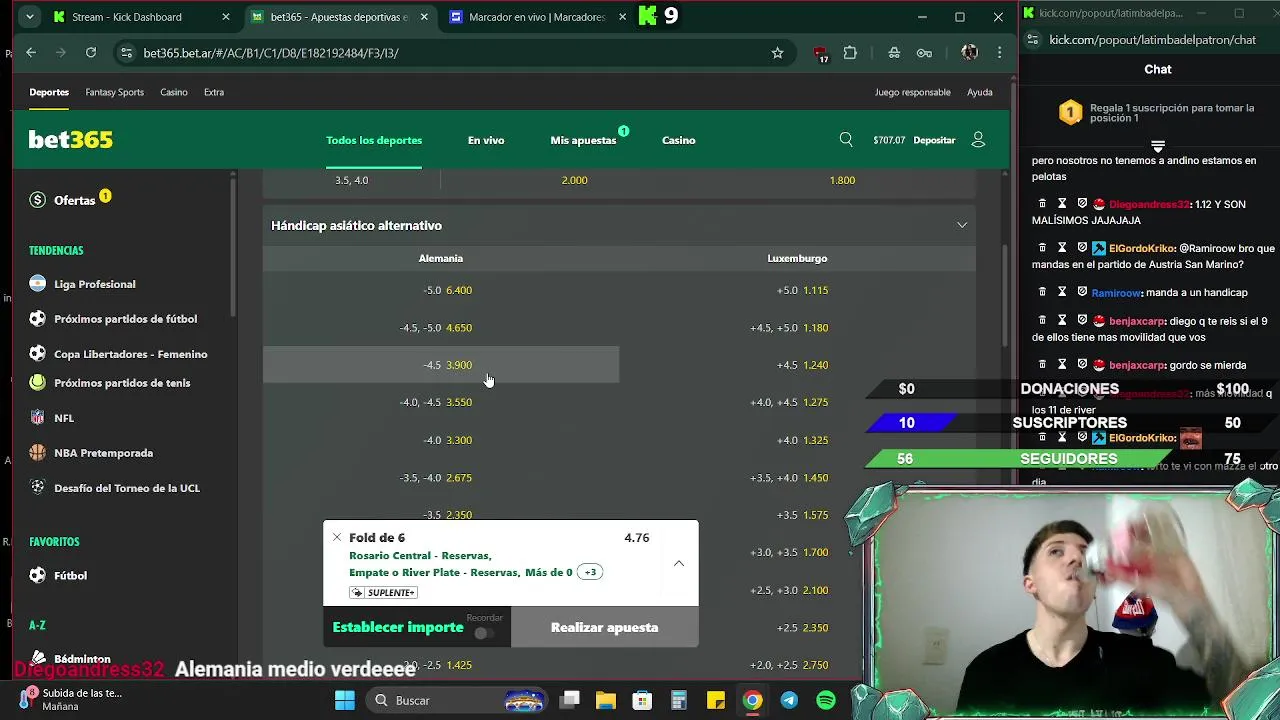
Task: Collapse the bet slip with the chevron
Action: [679, 563]
